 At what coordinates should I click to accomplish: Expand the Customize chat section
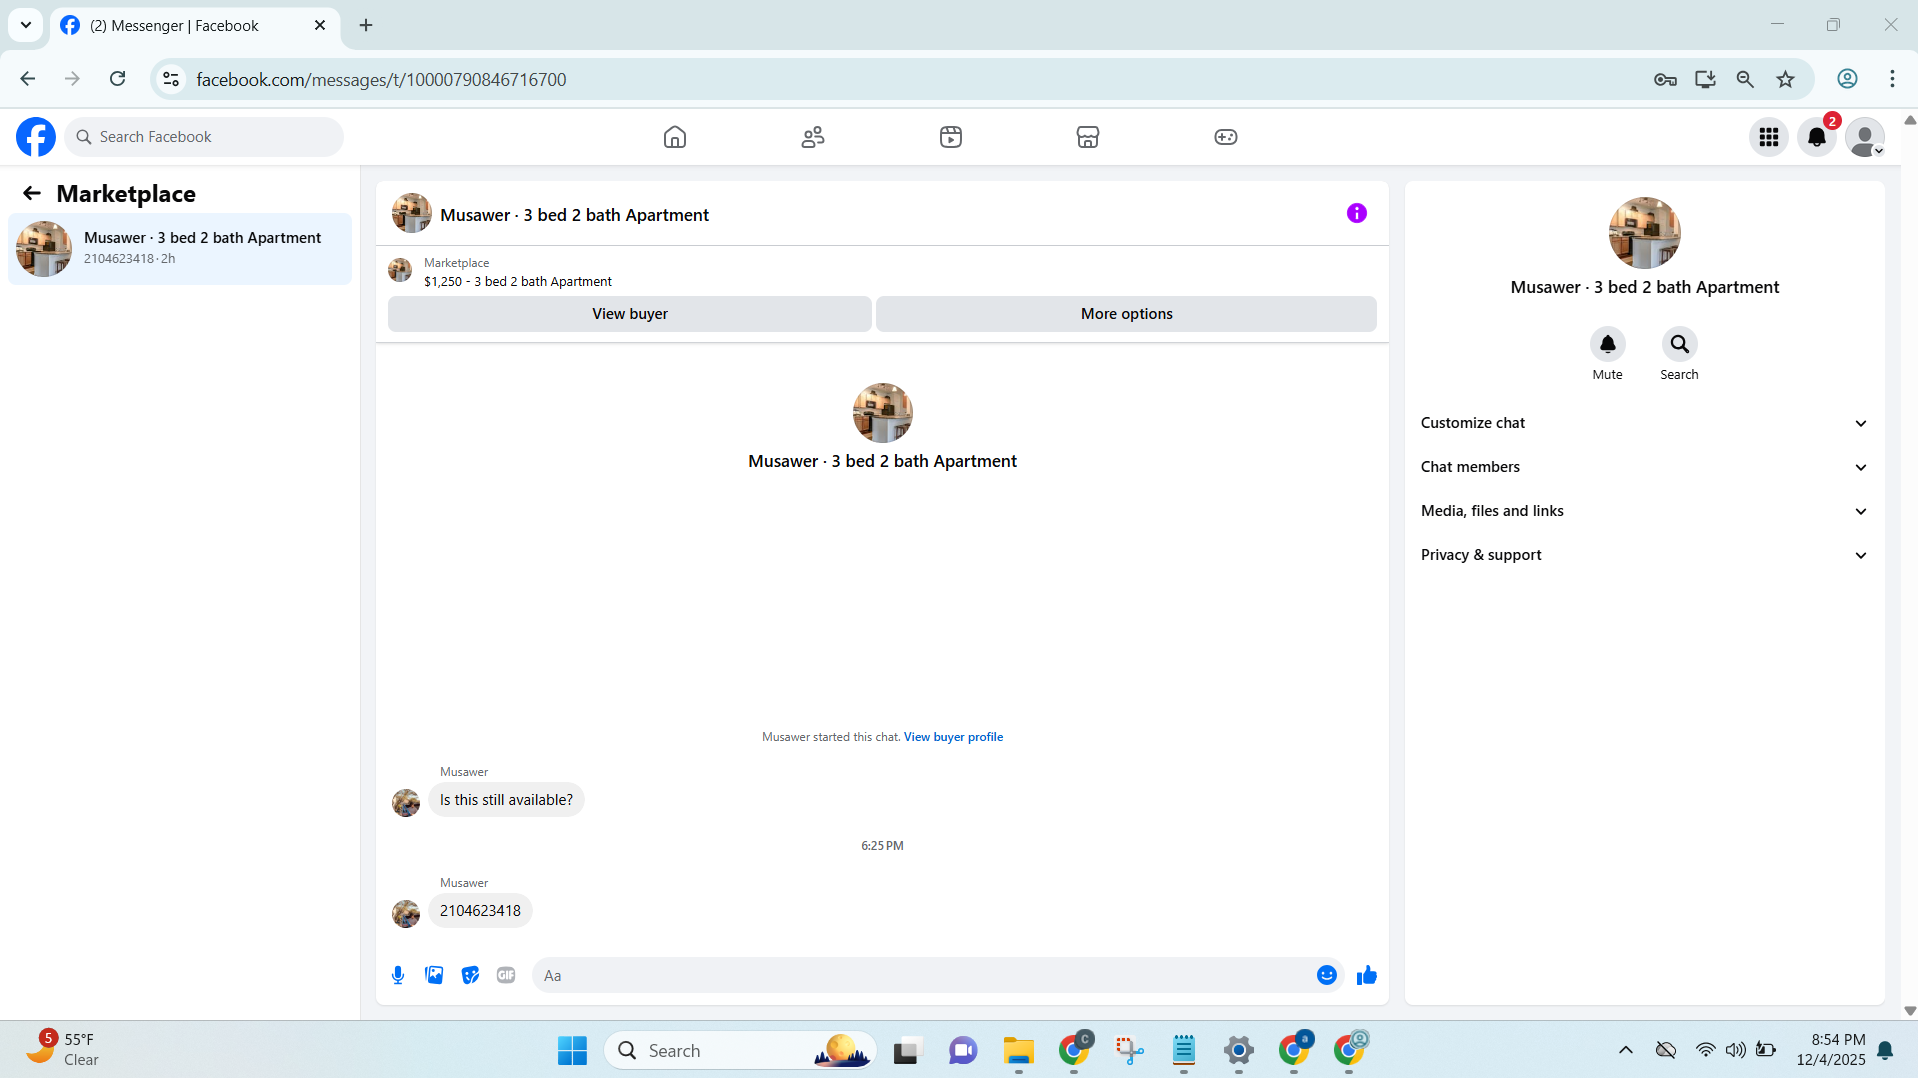(x=1644, y=423)
